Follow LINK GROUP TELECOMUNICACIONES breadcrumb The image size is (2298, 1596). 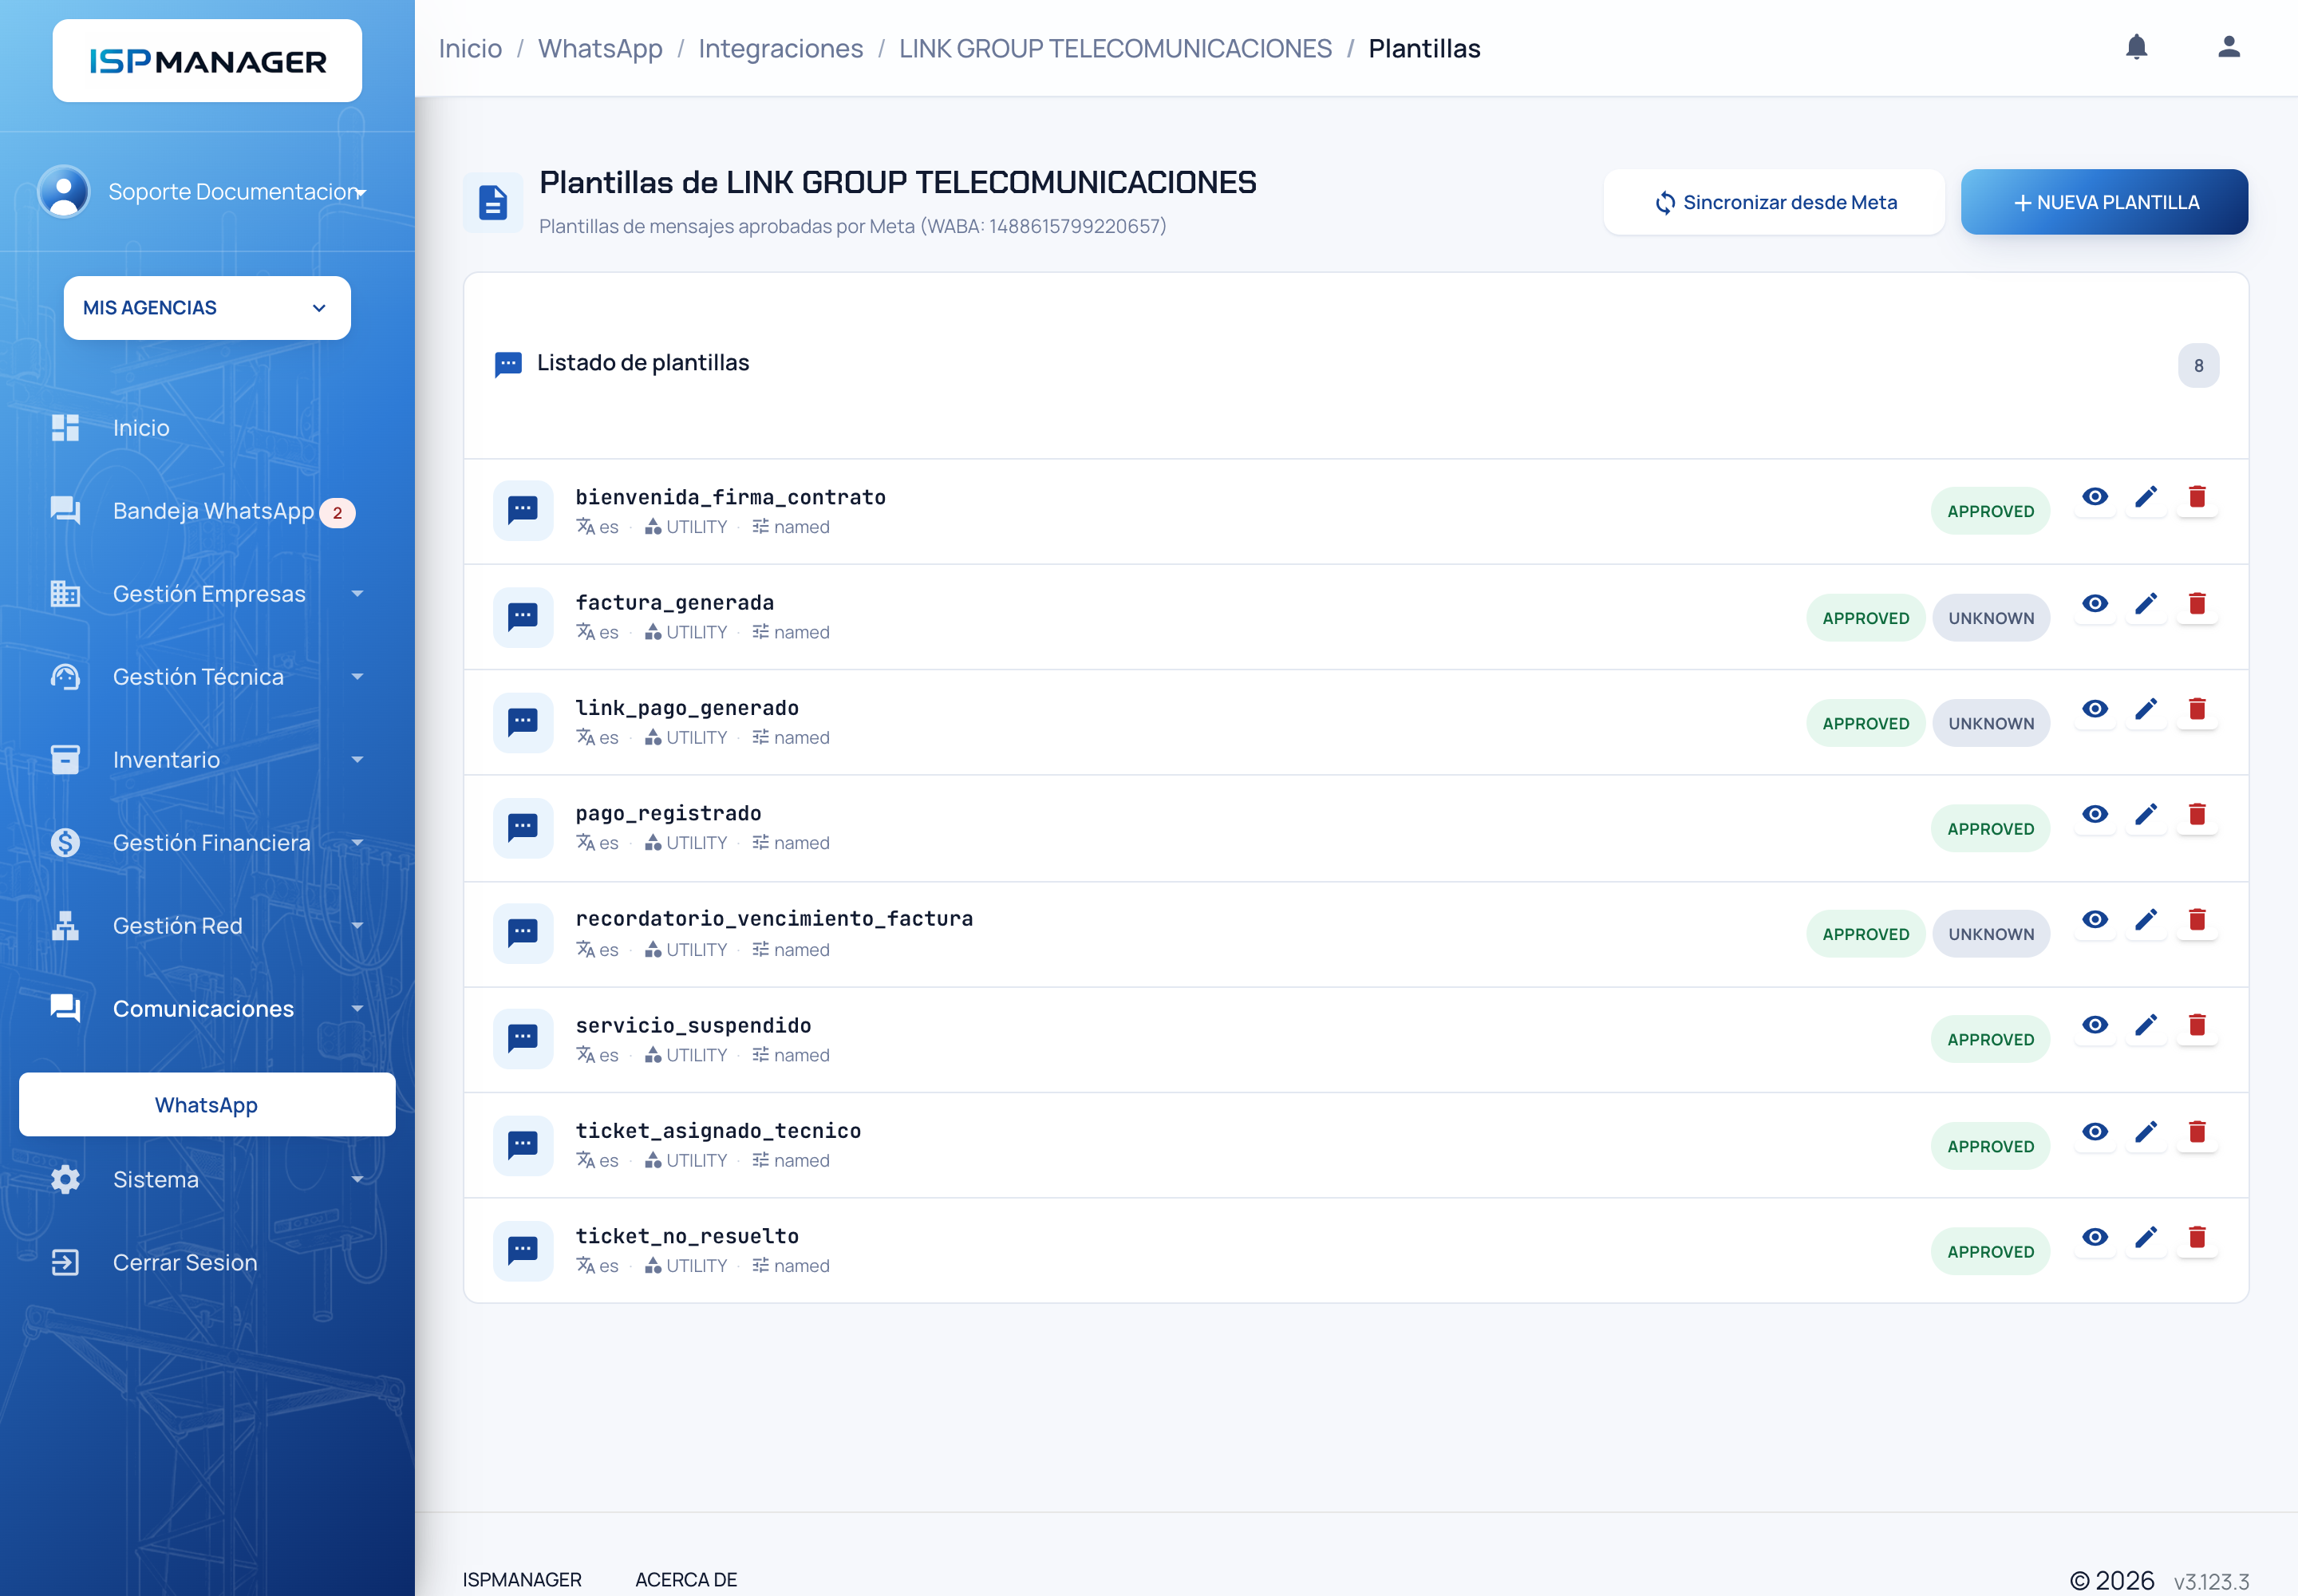[x=1115, y=48]
